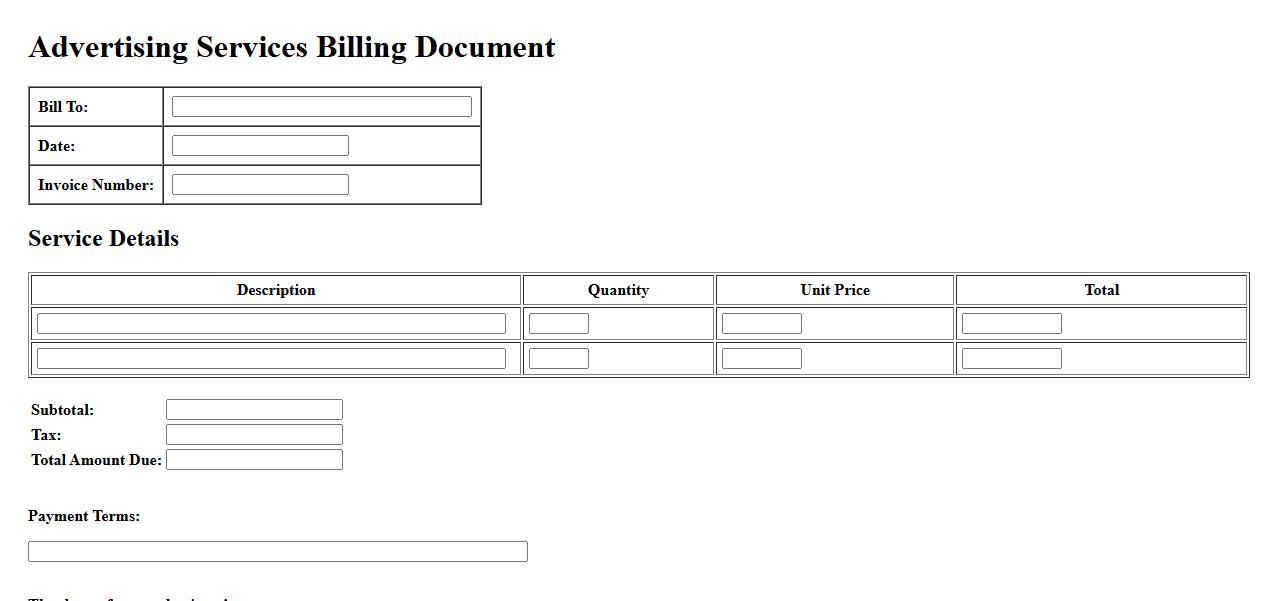Select the second row Unit Price field
The height and width of the screenshot is (601, 1278).
[x=761, y=359]
